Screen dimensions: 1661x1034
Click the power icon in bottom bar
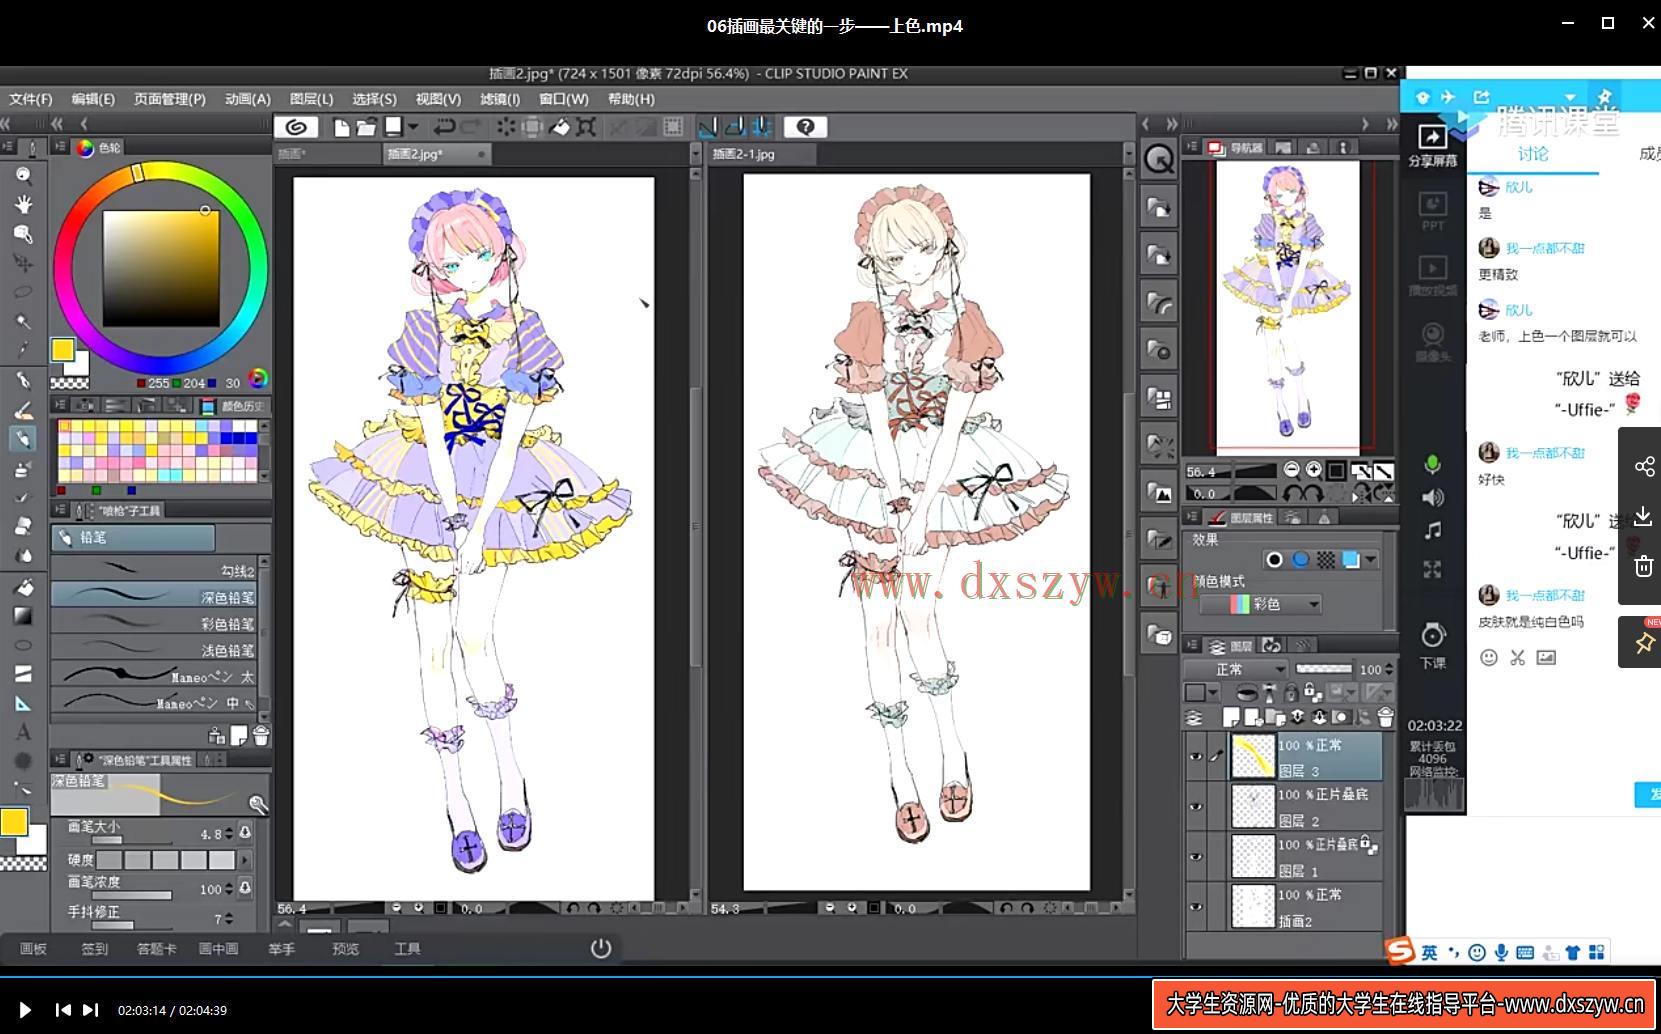point(600,948)
